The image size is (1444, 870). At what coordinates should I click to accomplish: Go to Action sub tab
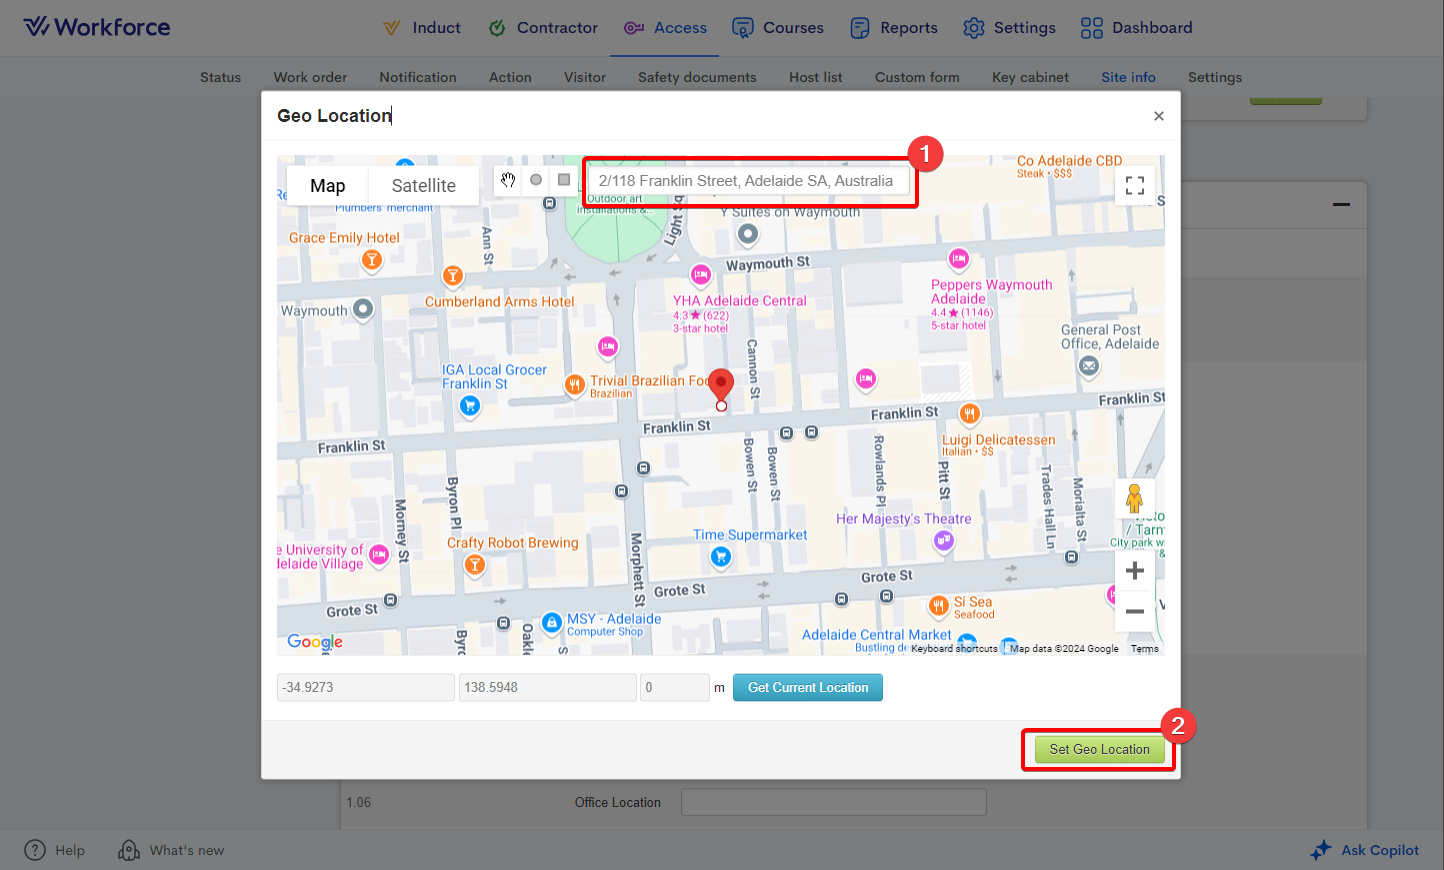510,77
